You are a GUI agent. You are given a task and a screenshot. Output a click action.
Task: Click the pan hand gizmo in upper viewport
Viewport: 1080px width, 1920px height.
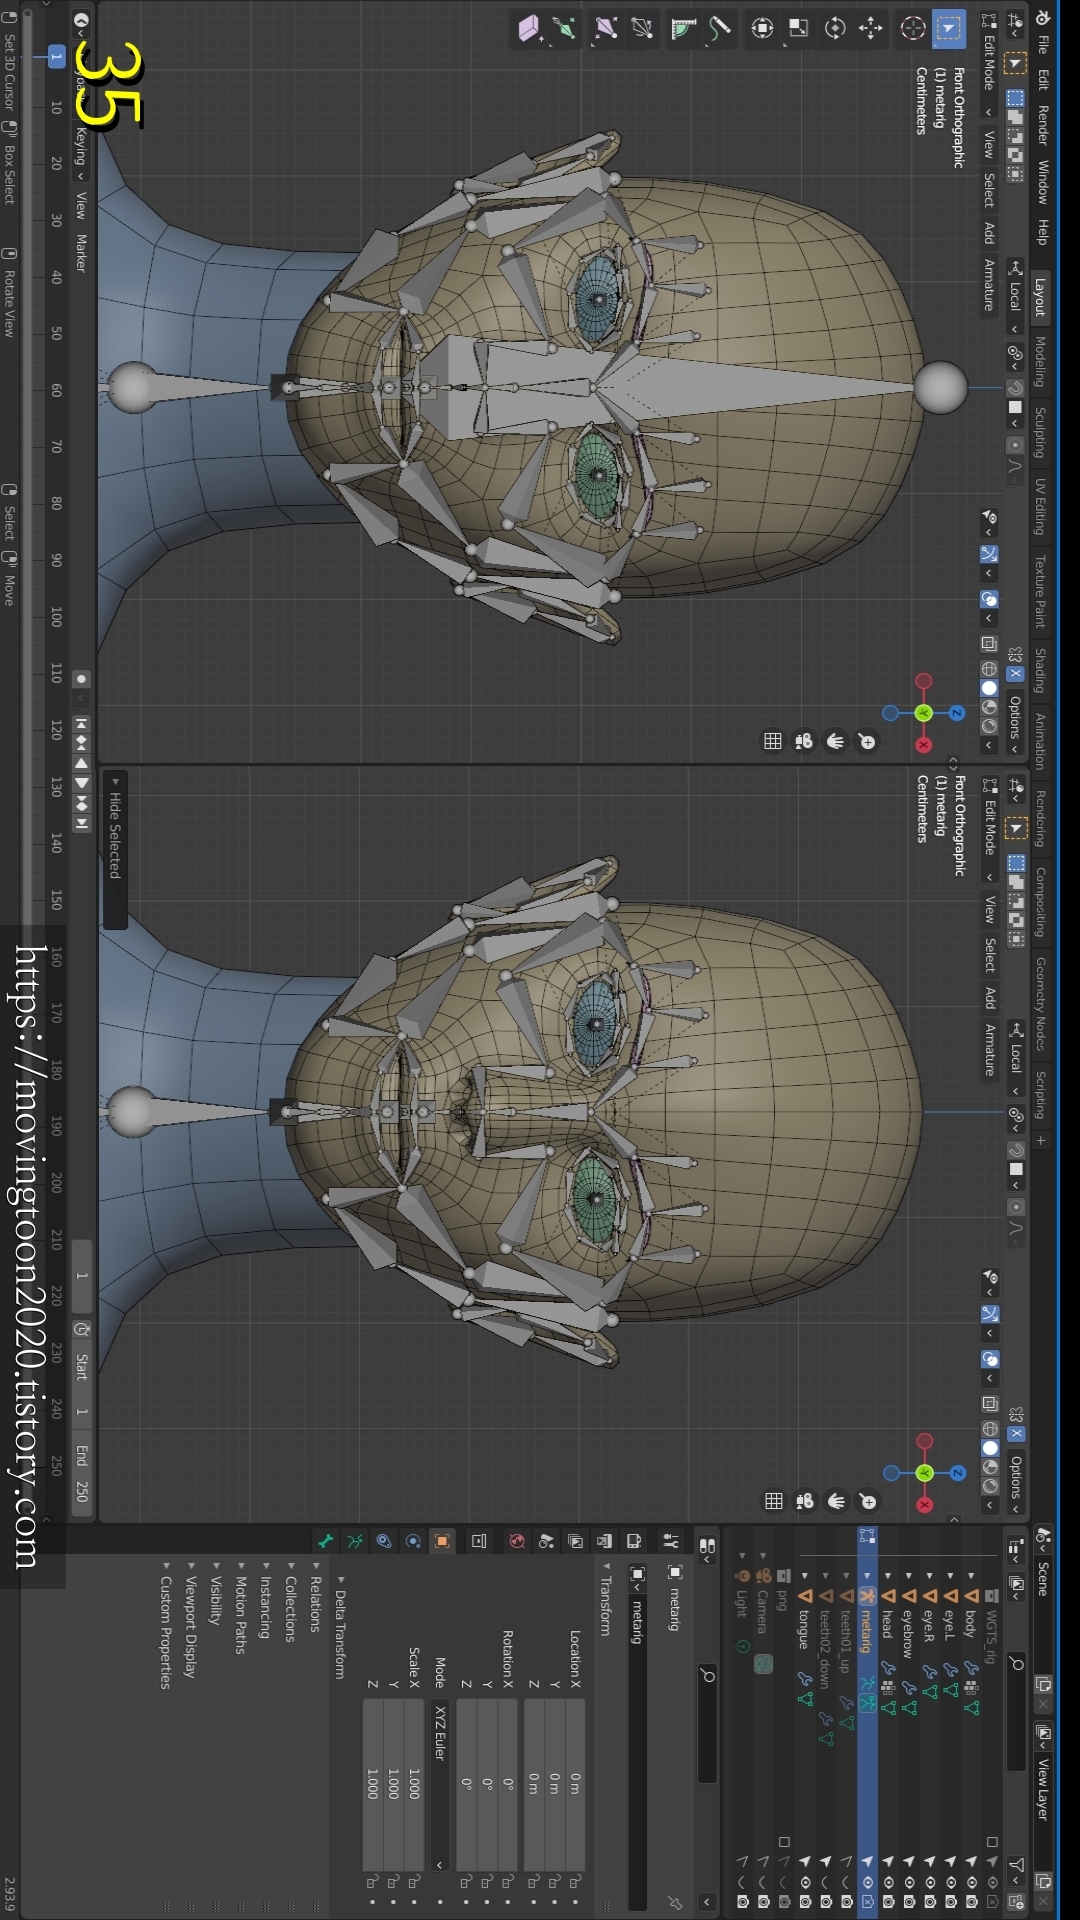[836, 741]
